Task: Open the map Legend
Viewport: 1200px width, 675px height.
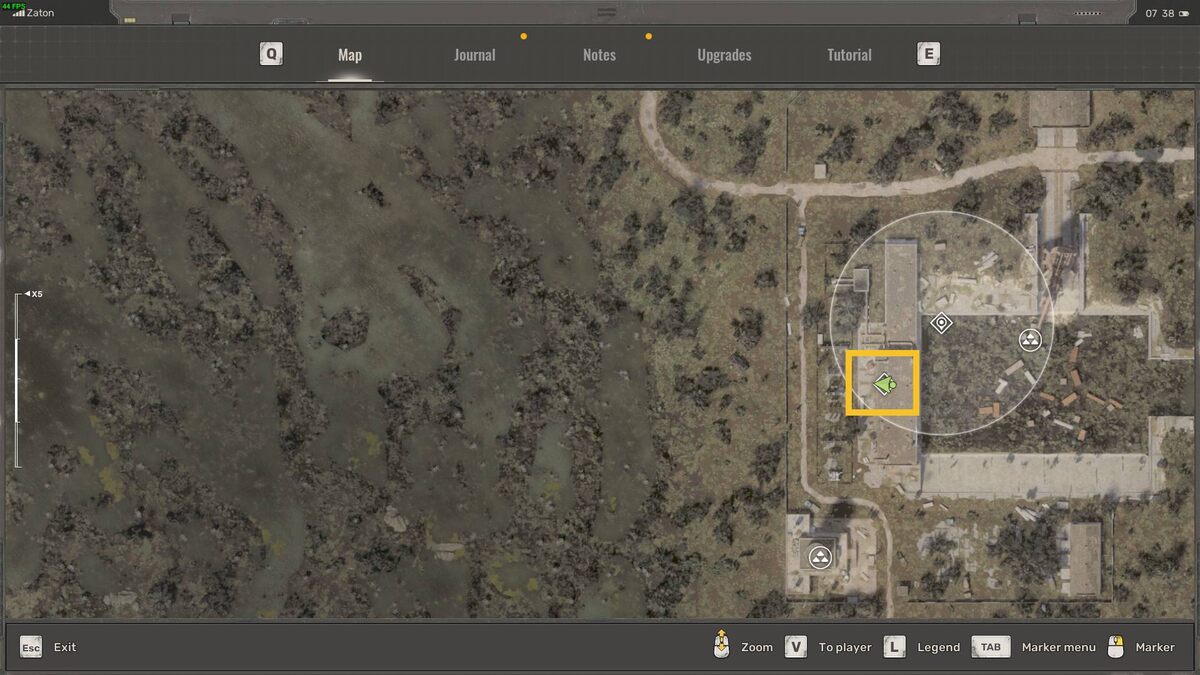Action: (x=938, y=647)
